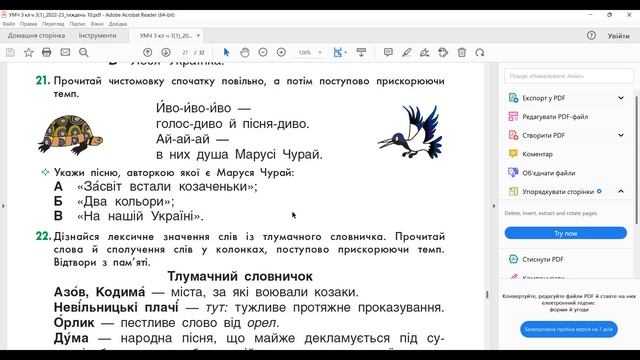640x360 pixels.
Task: Open the sign document tool
Action: [x=424, y=52]
